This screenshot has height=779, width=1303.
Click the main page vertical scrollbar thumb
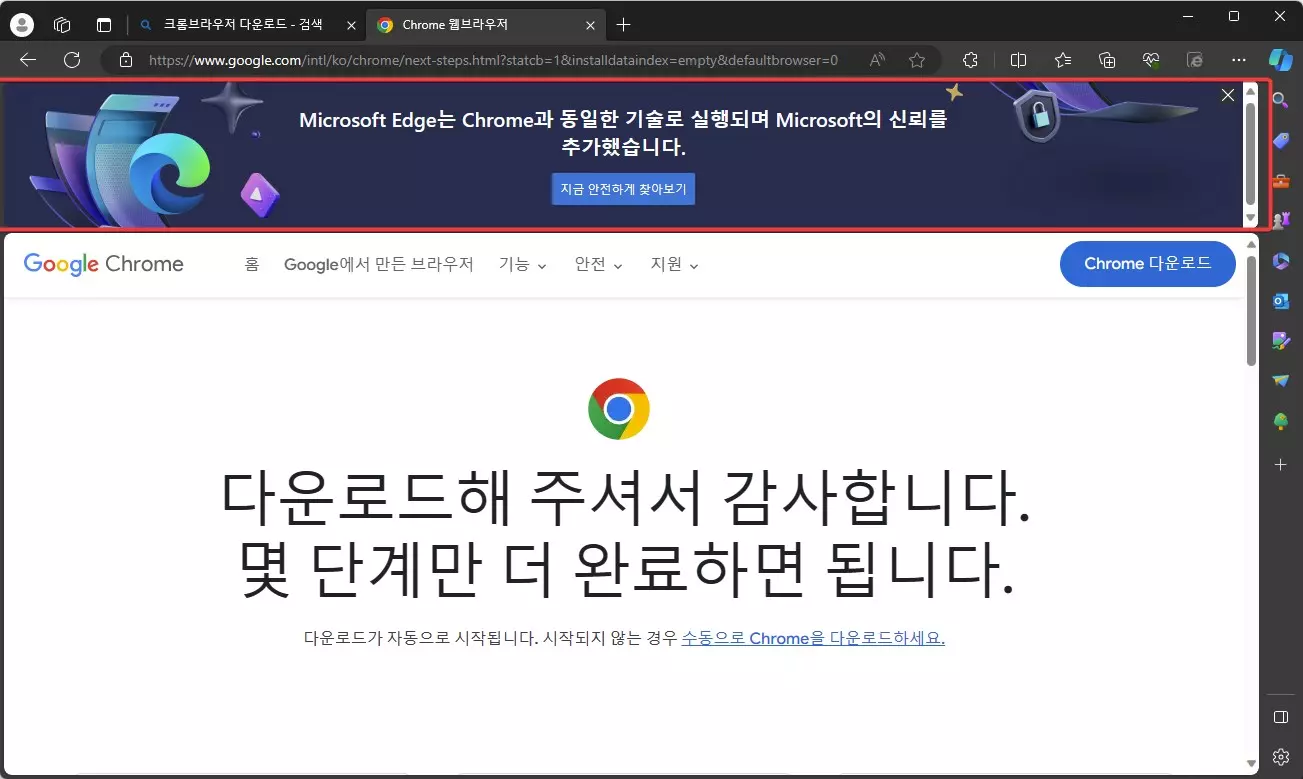pos(1251,309)
